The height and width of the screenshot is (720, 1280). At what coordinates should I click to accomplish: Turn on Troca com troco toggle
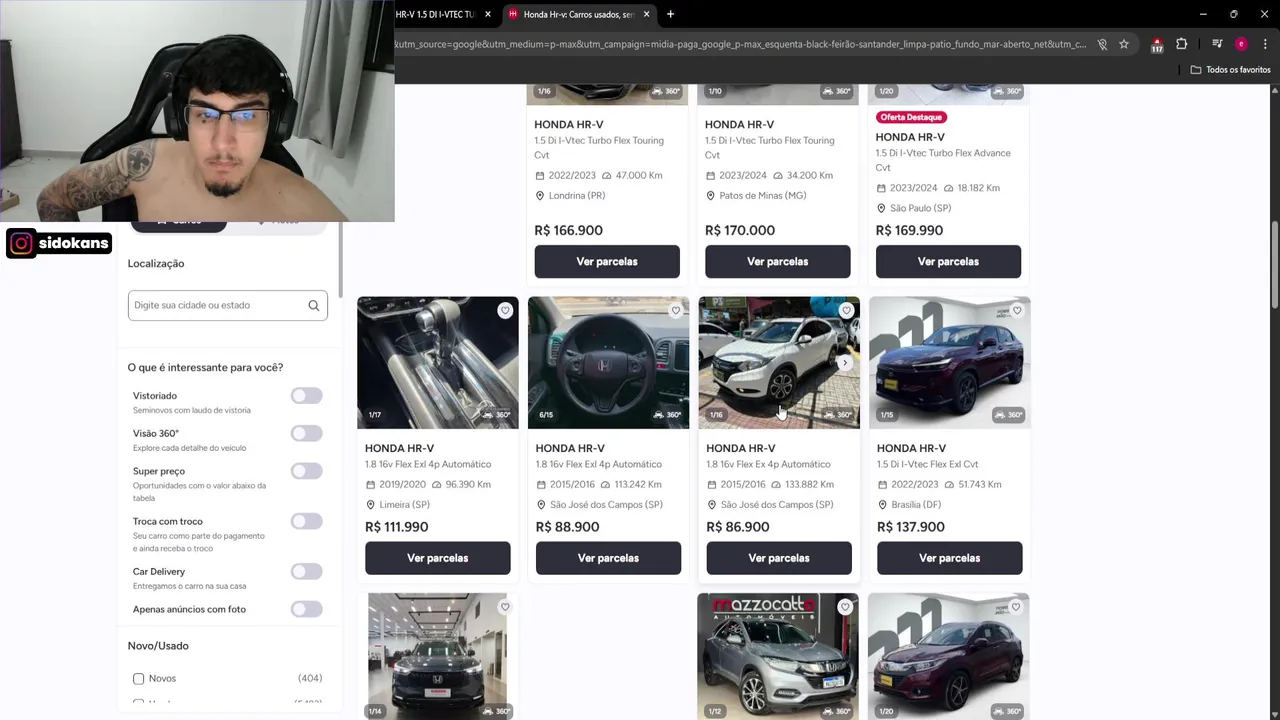pyautogui.click(x=307, y=521)
